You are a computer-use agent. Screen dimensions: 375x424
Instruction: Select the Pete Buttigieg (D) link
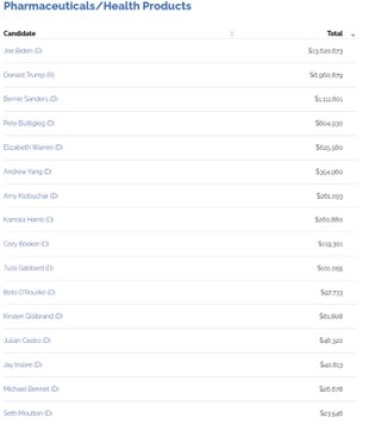pos(29,123)
